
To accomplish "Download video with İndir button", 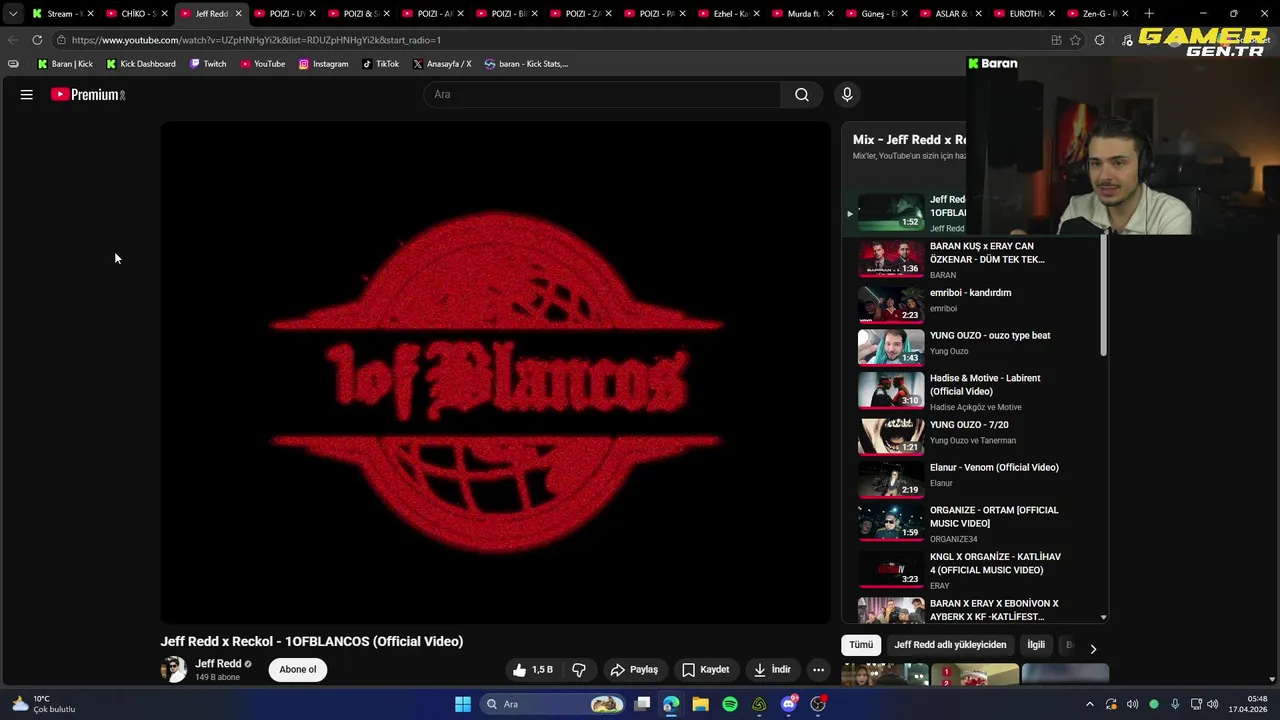I will [x=772, y=670].
